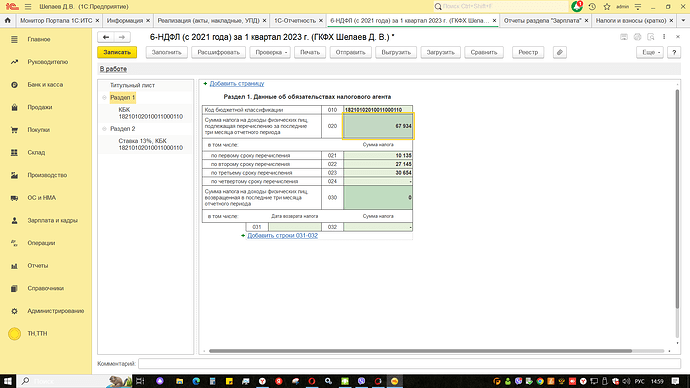Screen dimensions: 690x388
Task: Open the hamburger main menu icon
Action: point(28,7)
